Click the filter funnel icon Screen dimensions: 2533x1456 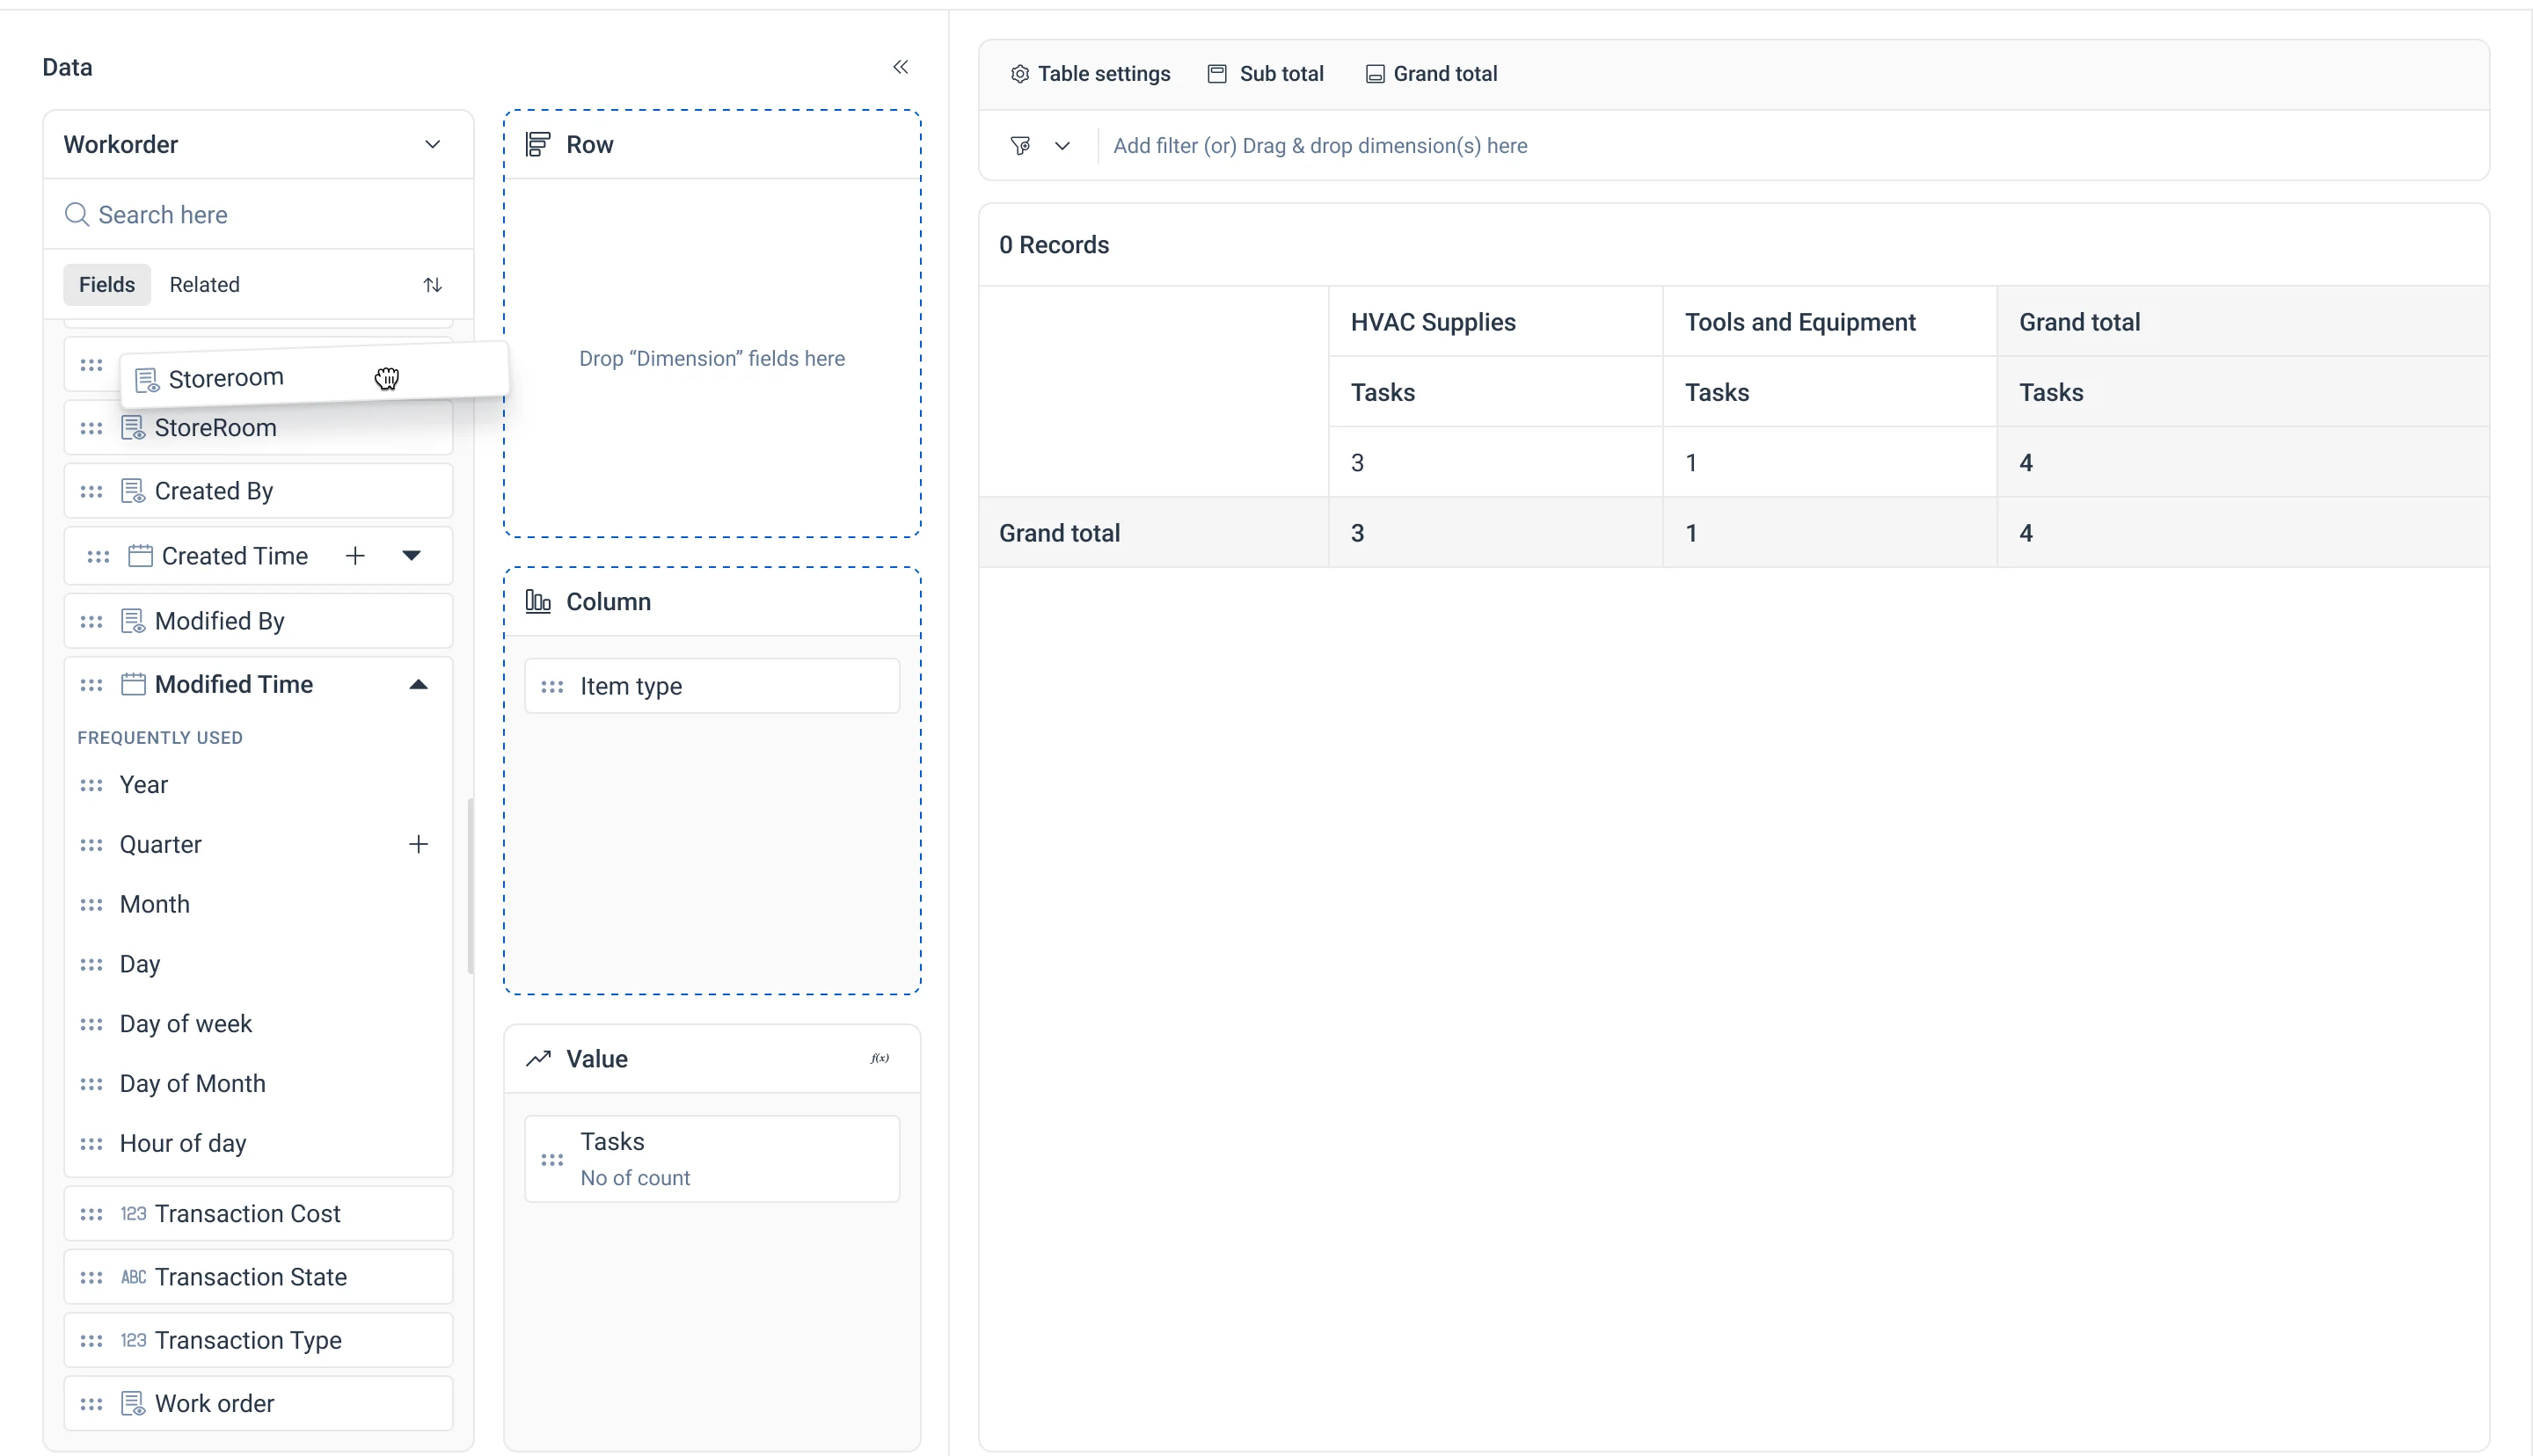(x=1020, y=146)
